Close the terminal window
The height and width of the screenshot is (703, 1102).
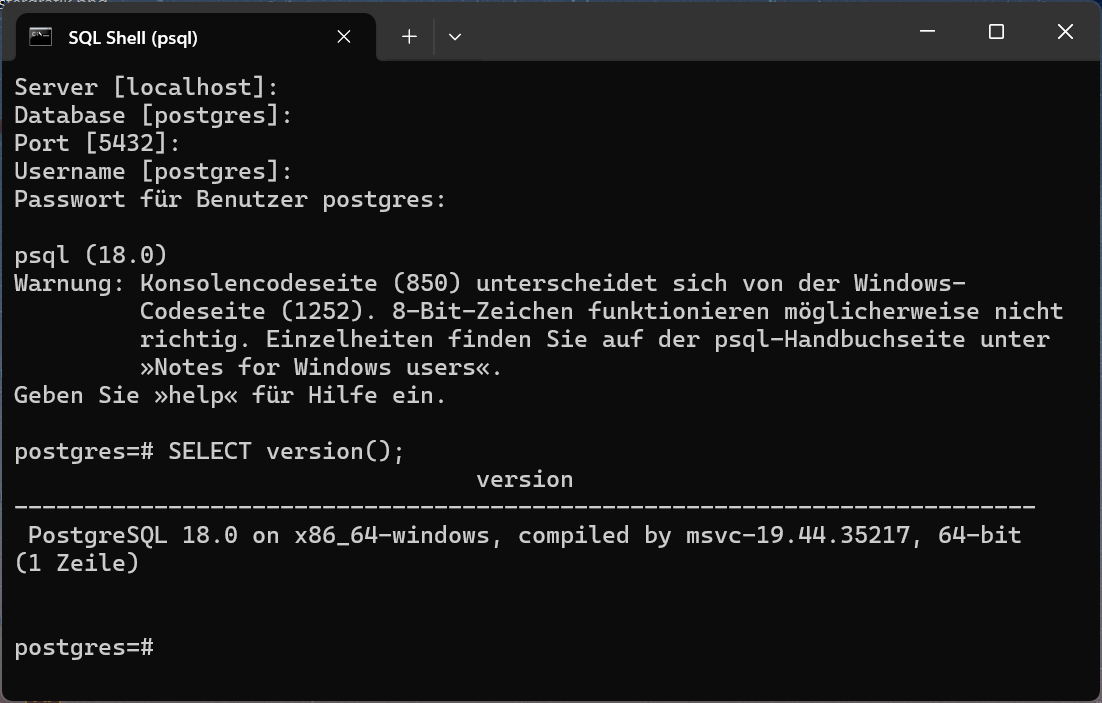1065,32
